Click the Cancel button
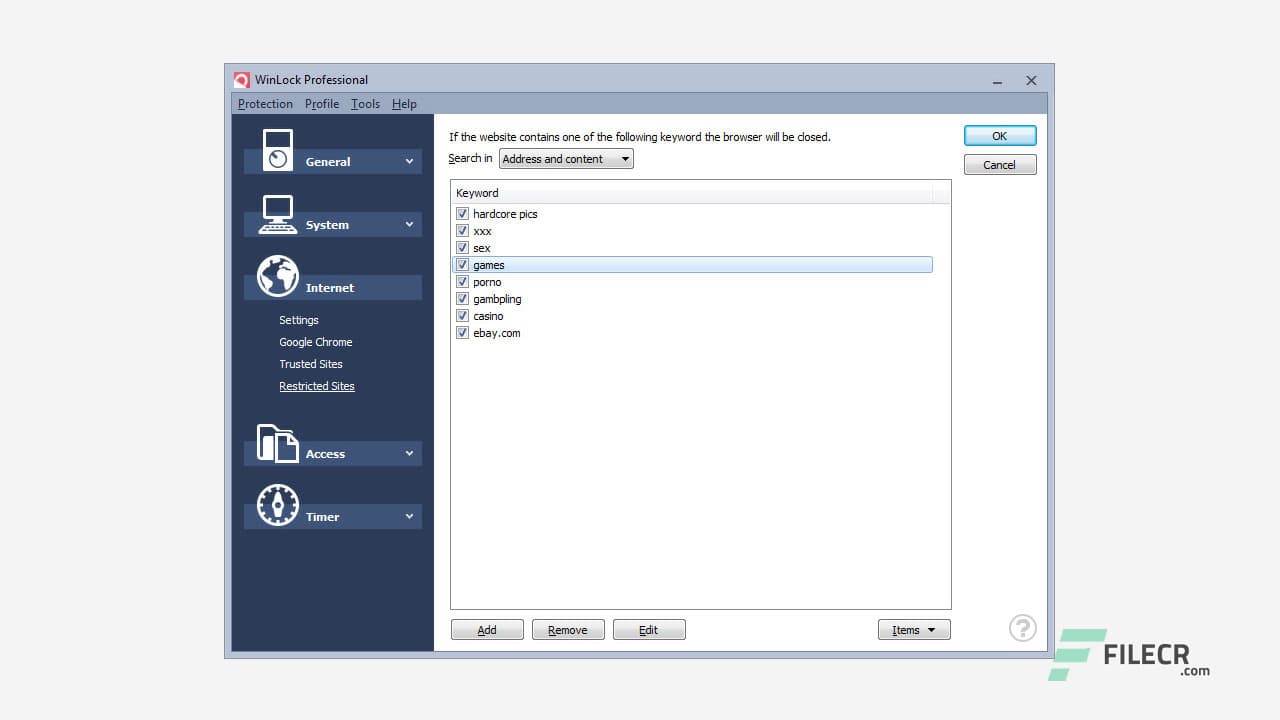The width and height of the screenshot is (1280, 720). click(1000, 165)
